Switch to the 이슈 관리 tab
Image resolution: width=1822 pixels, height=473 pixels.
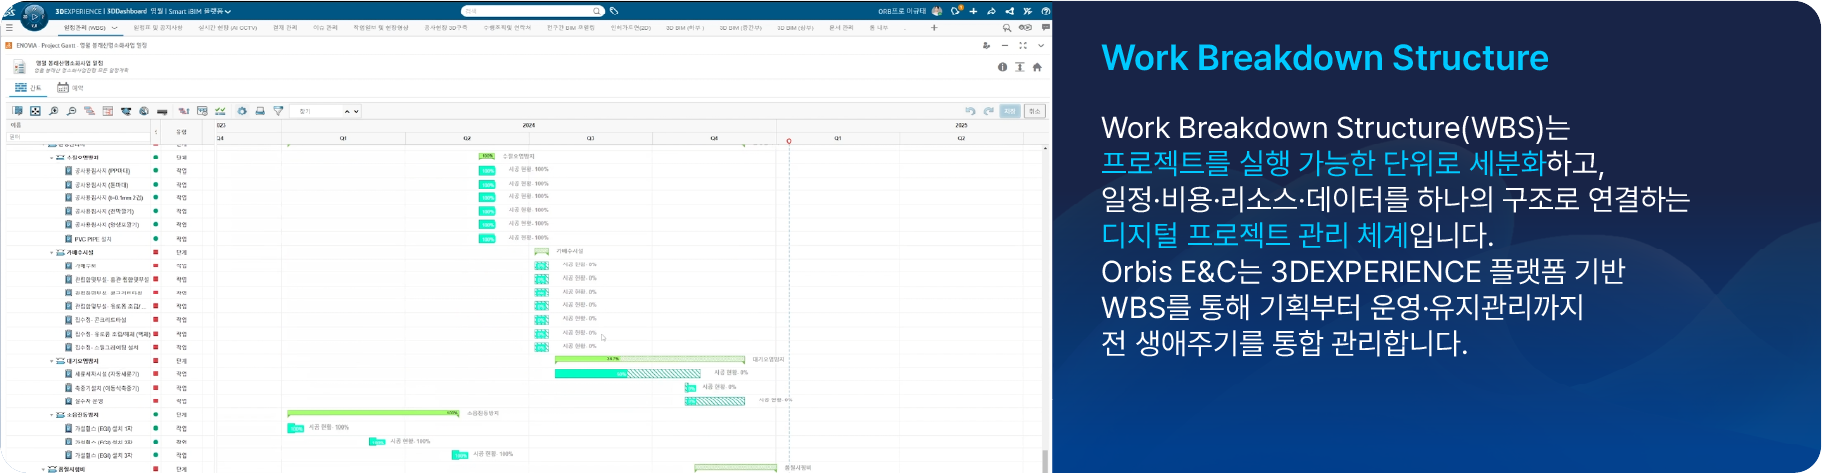coord(325,28)
